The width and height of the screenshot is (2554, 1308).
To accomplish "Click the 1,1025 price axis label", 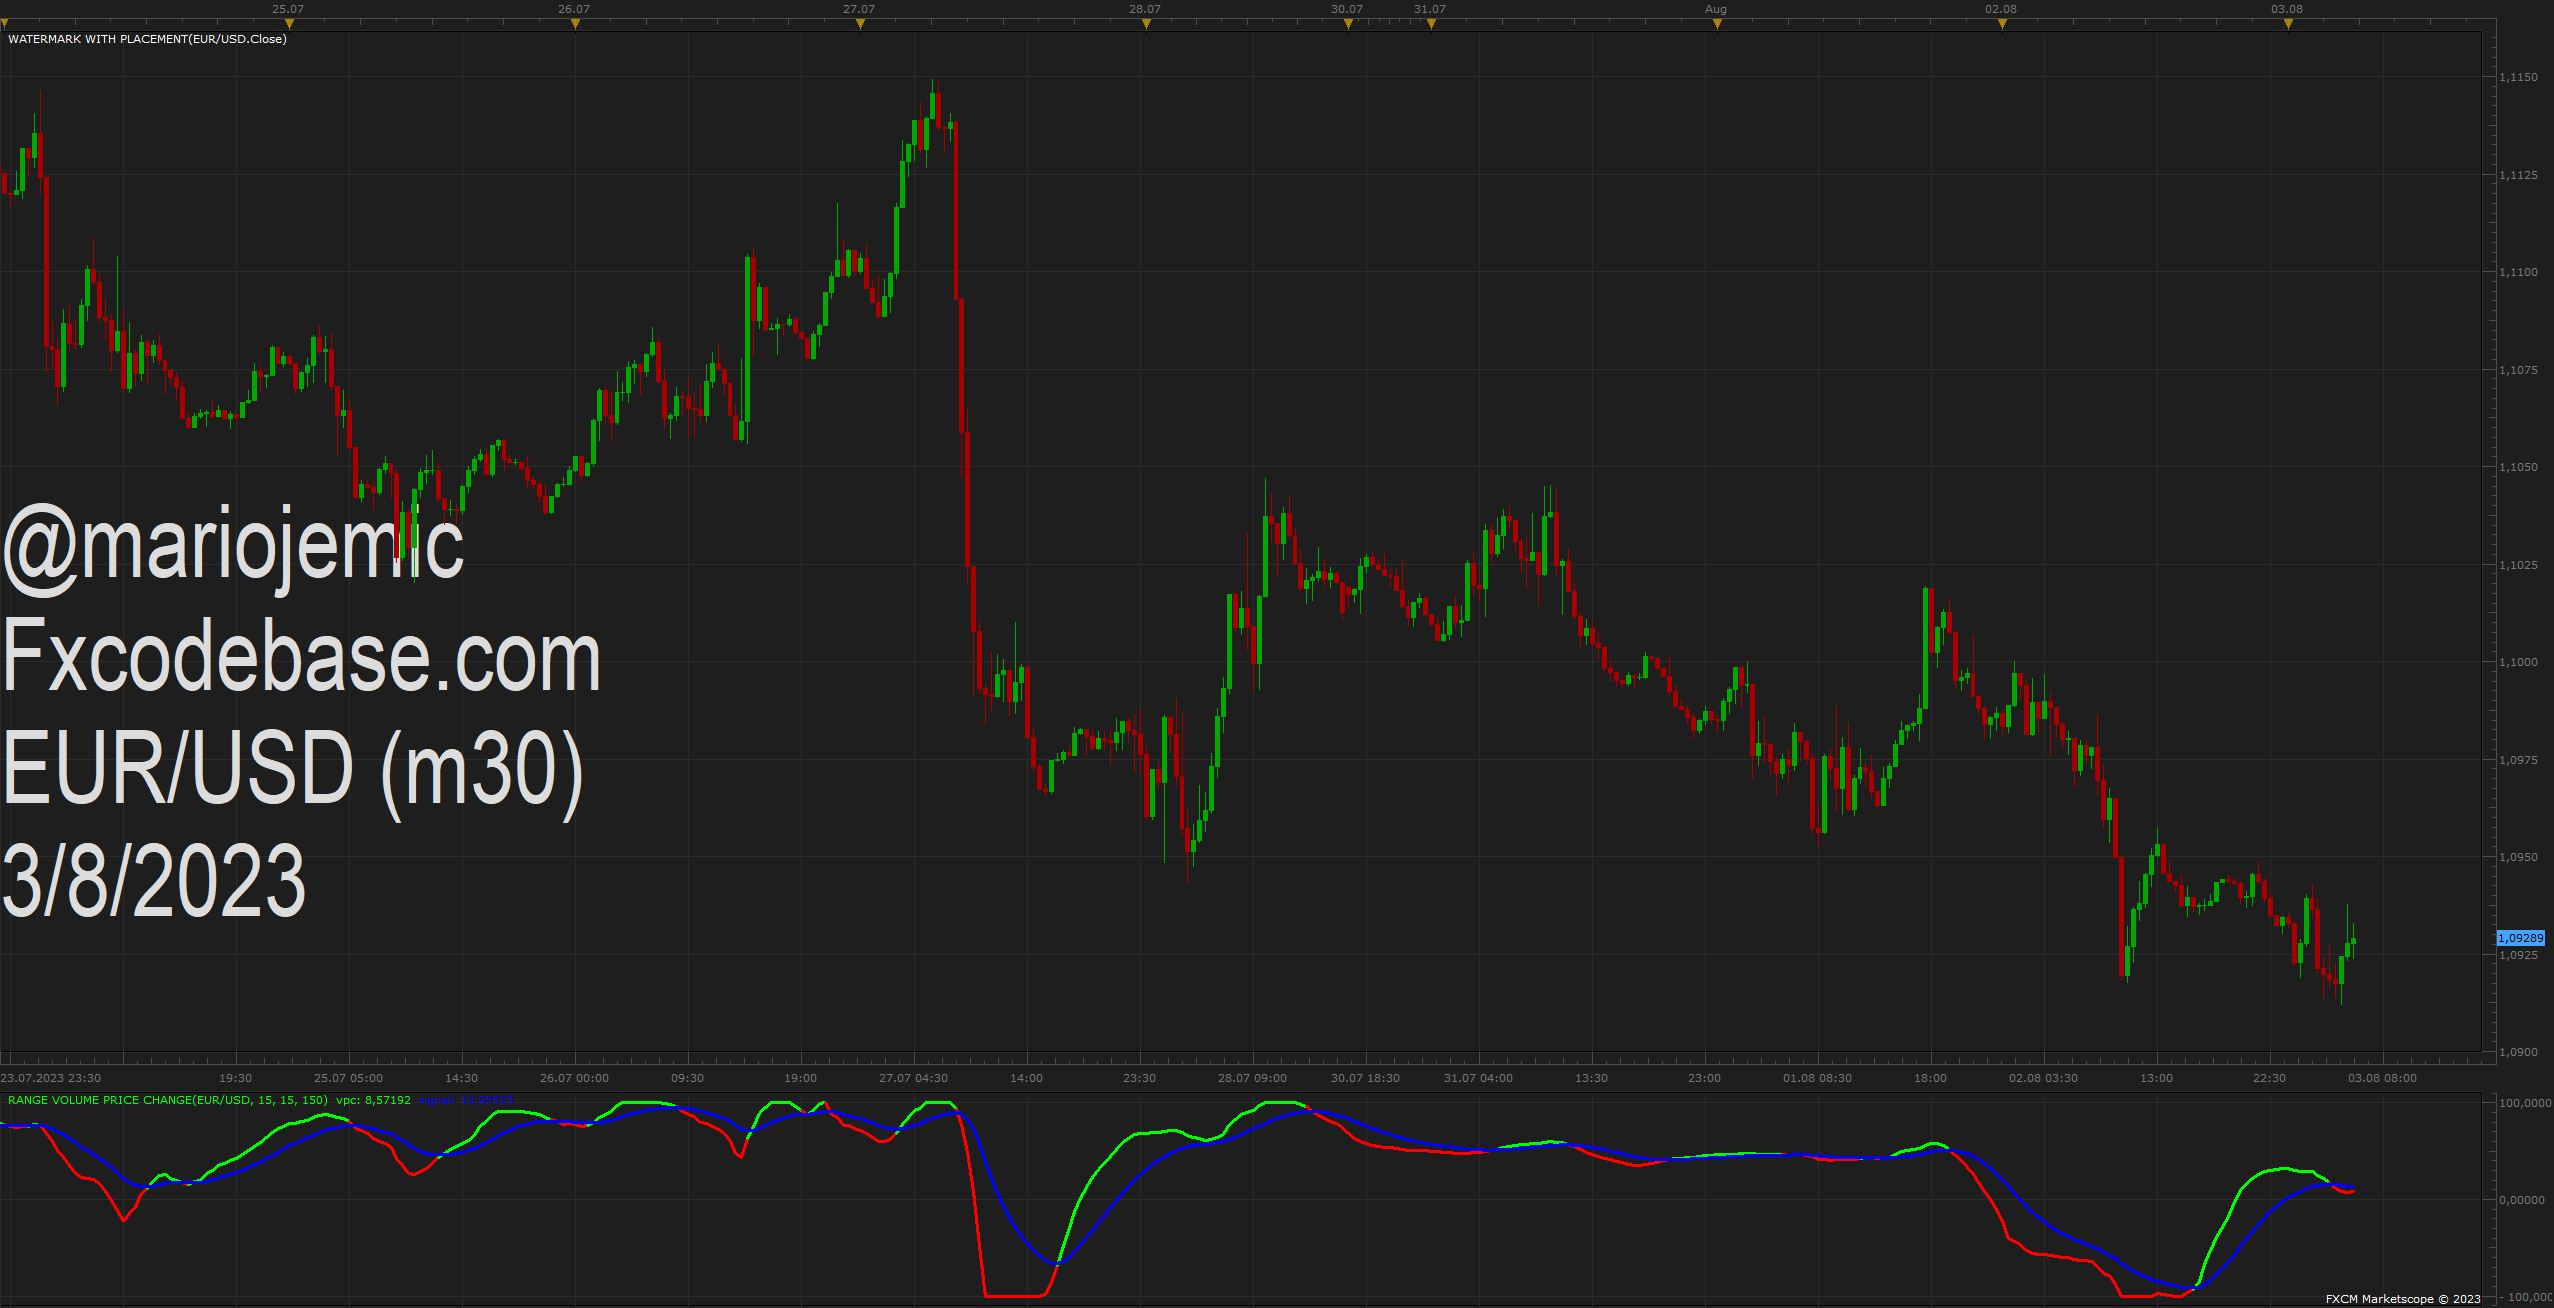I will pyautogui.click(x=2518, y=565).
